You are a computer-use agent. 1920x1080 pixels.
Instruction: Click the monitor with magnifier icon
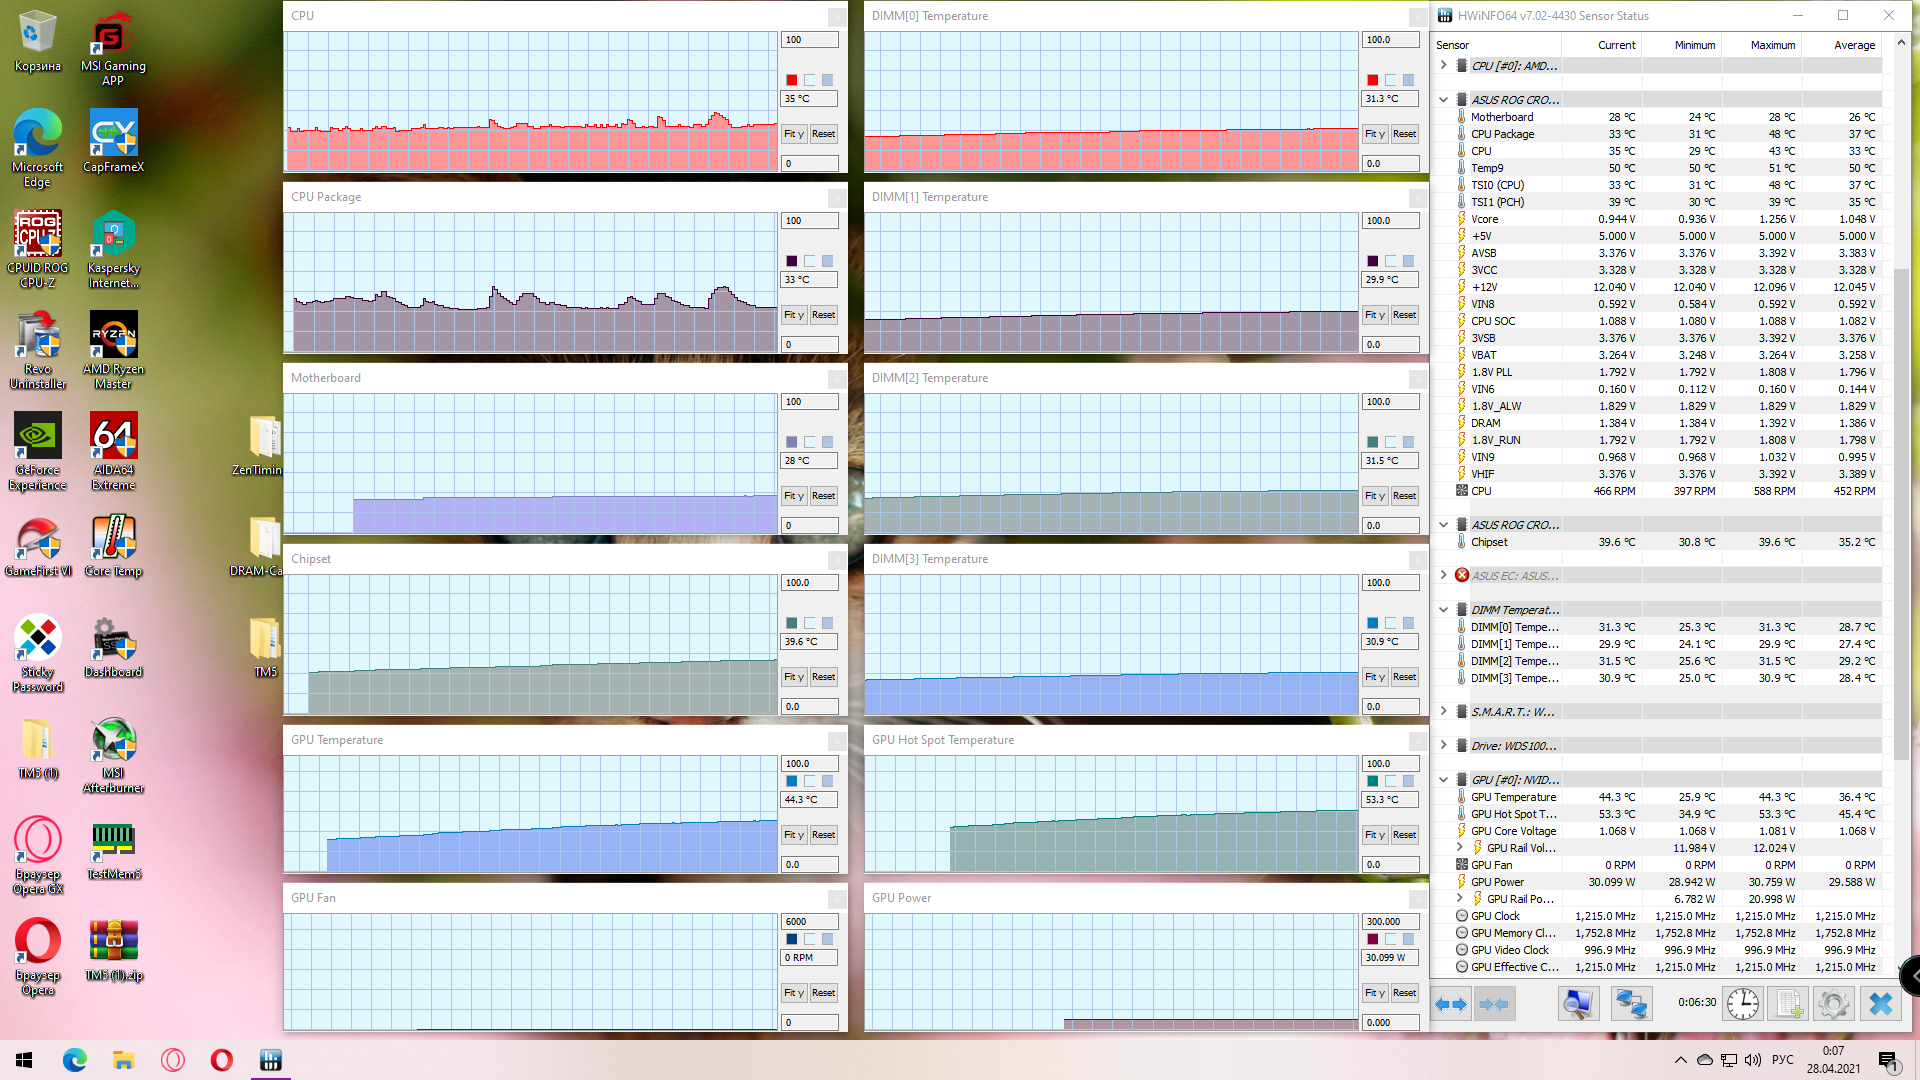pos(1578,1003)
